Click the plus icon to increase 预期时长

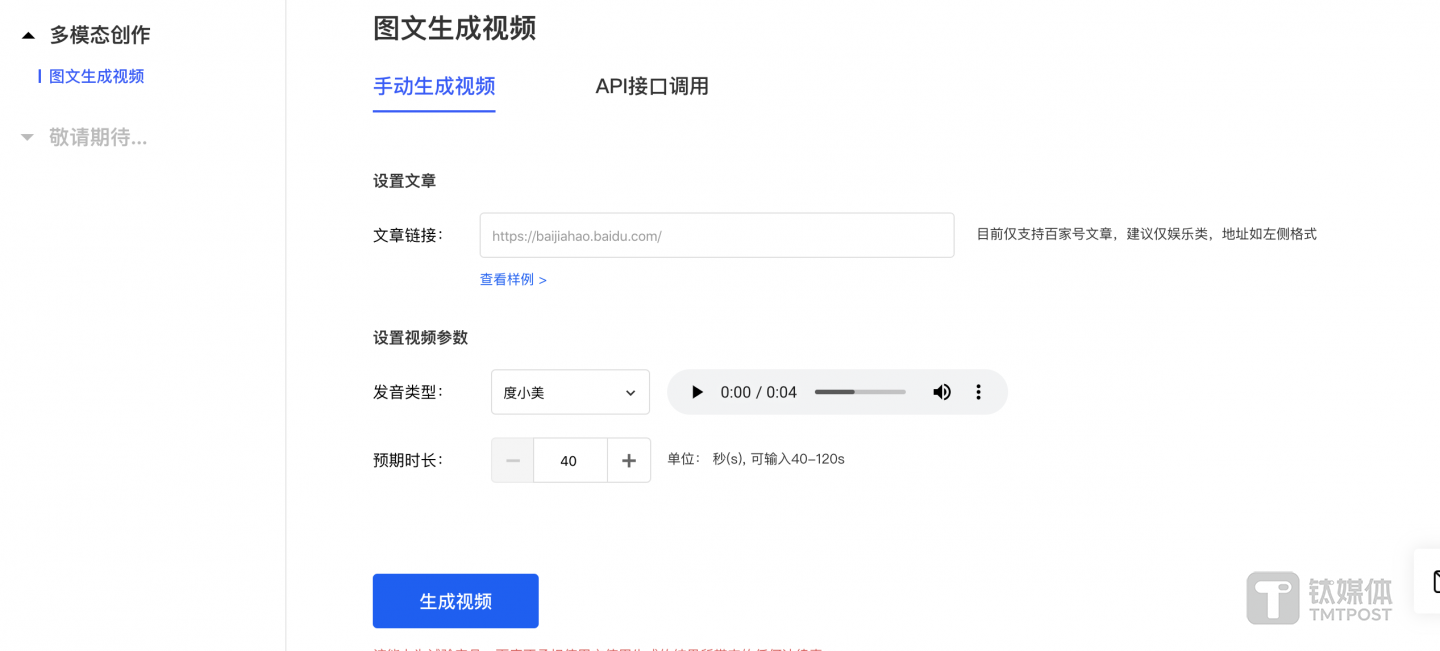click(x=629, y=460)
